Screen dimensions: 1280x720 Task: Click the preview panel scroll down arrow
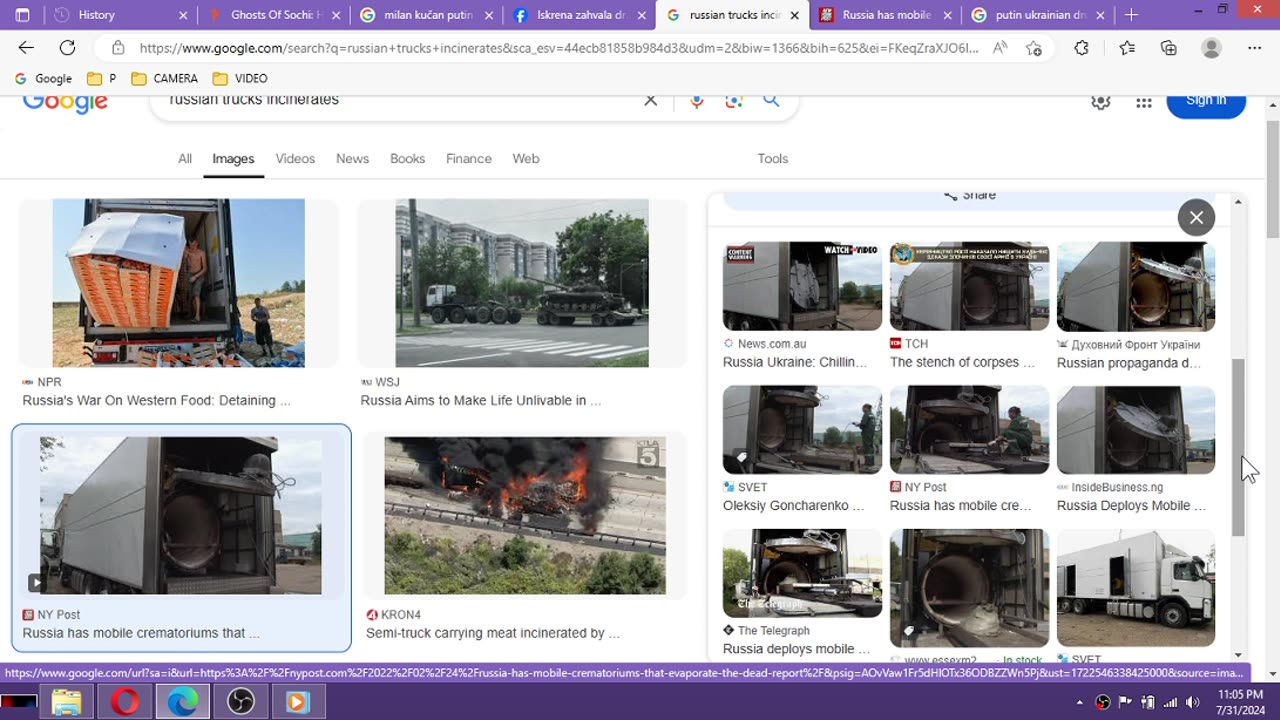pyautogui.click(x=1238, y=654)
